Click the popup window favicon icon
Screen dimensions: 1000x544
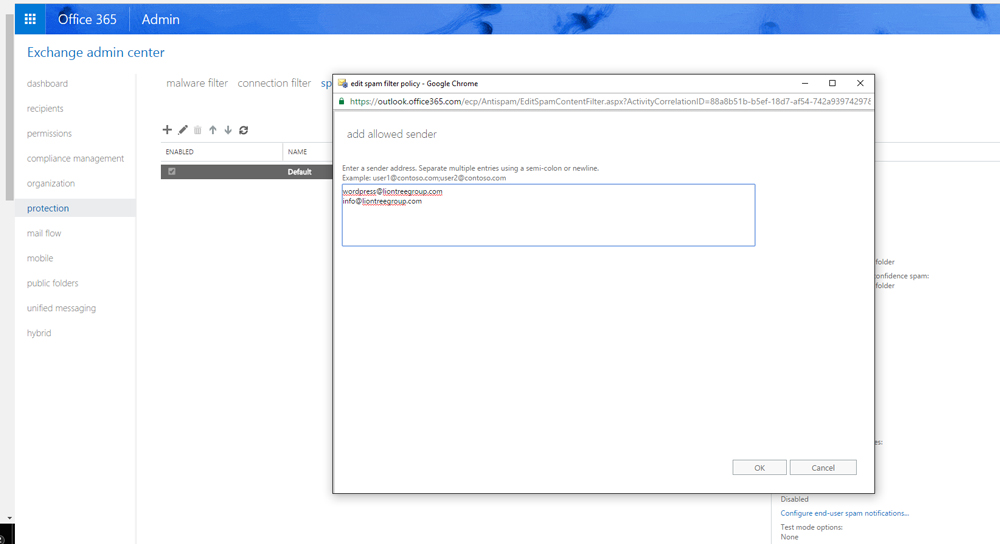tap(342, 84)
